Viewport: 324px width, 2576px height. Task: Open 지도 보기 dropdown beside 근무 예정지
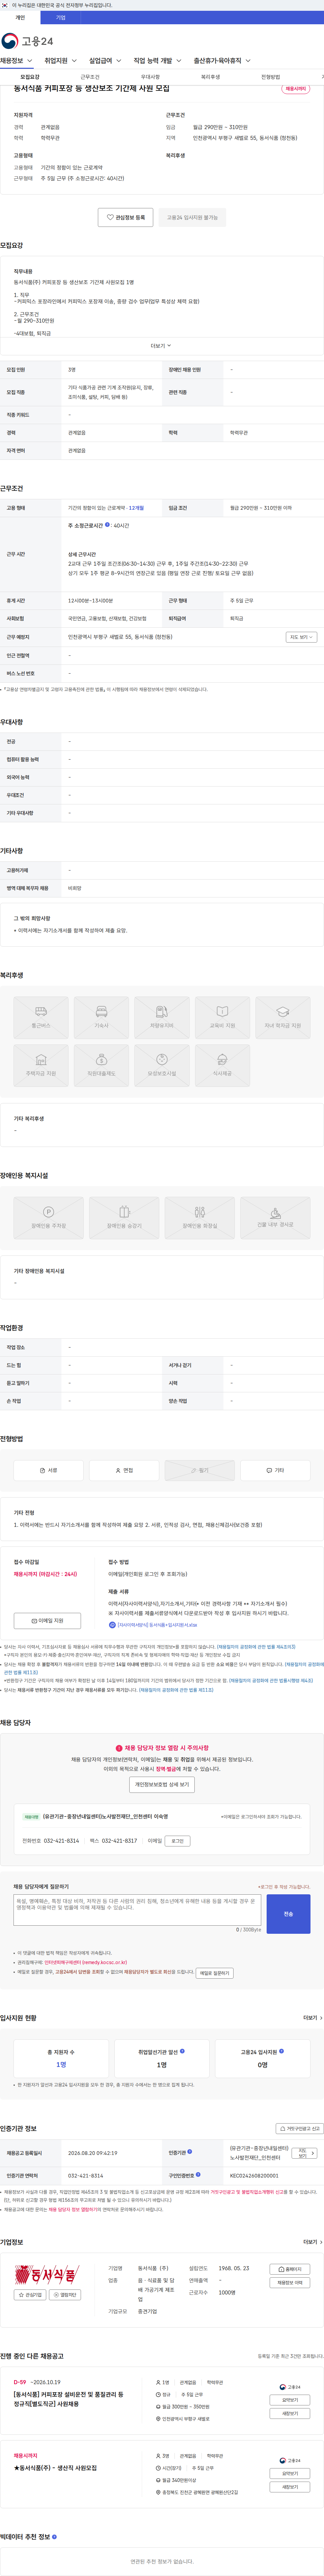(x=301, y=637)
